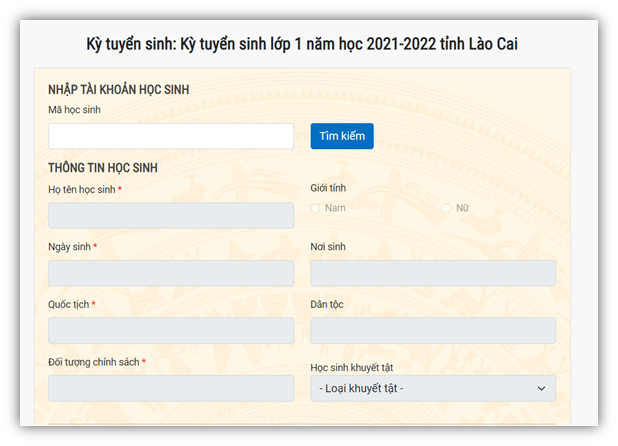Open the Loại khuyết tật dropdown
The width and height of the screenshot is (618, 446).
pyautogui.click(x=432, y=388)
